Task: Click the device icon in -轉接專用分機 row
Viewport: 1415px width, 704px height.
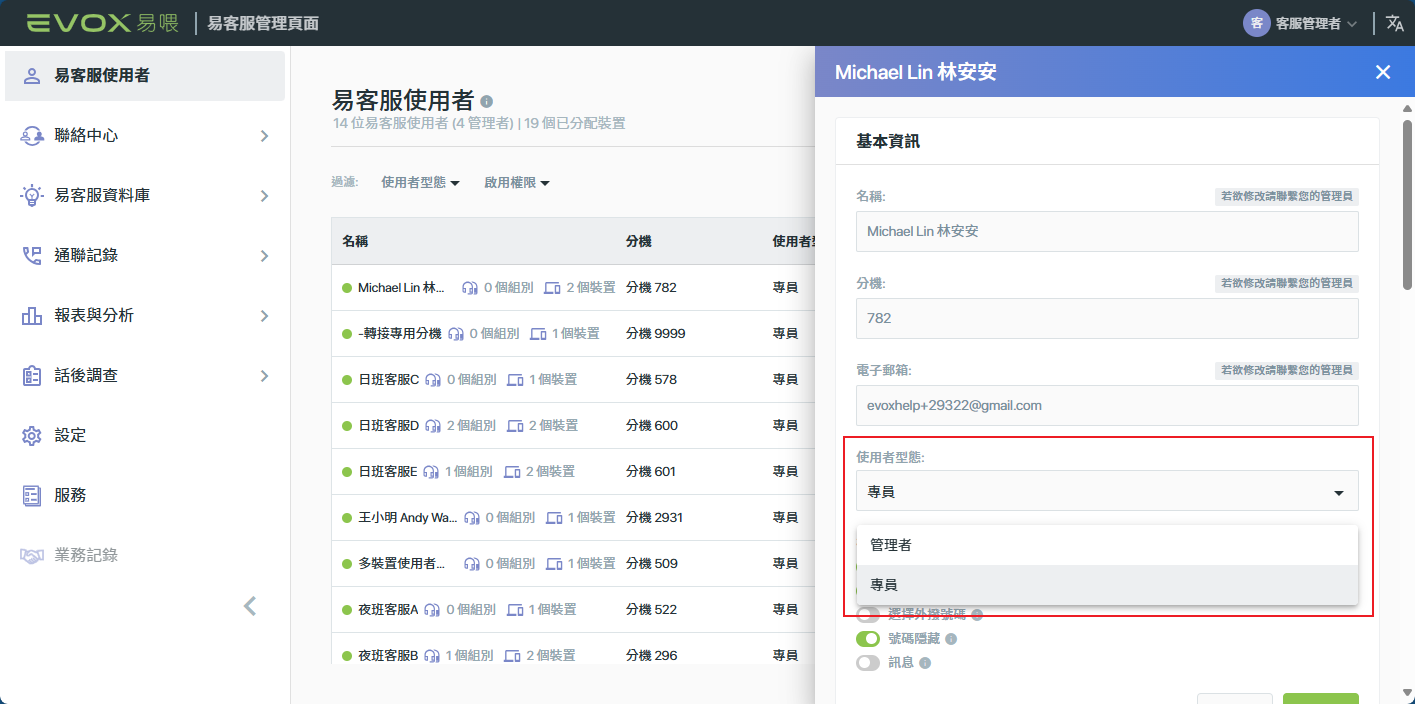Action: (538, 334)
